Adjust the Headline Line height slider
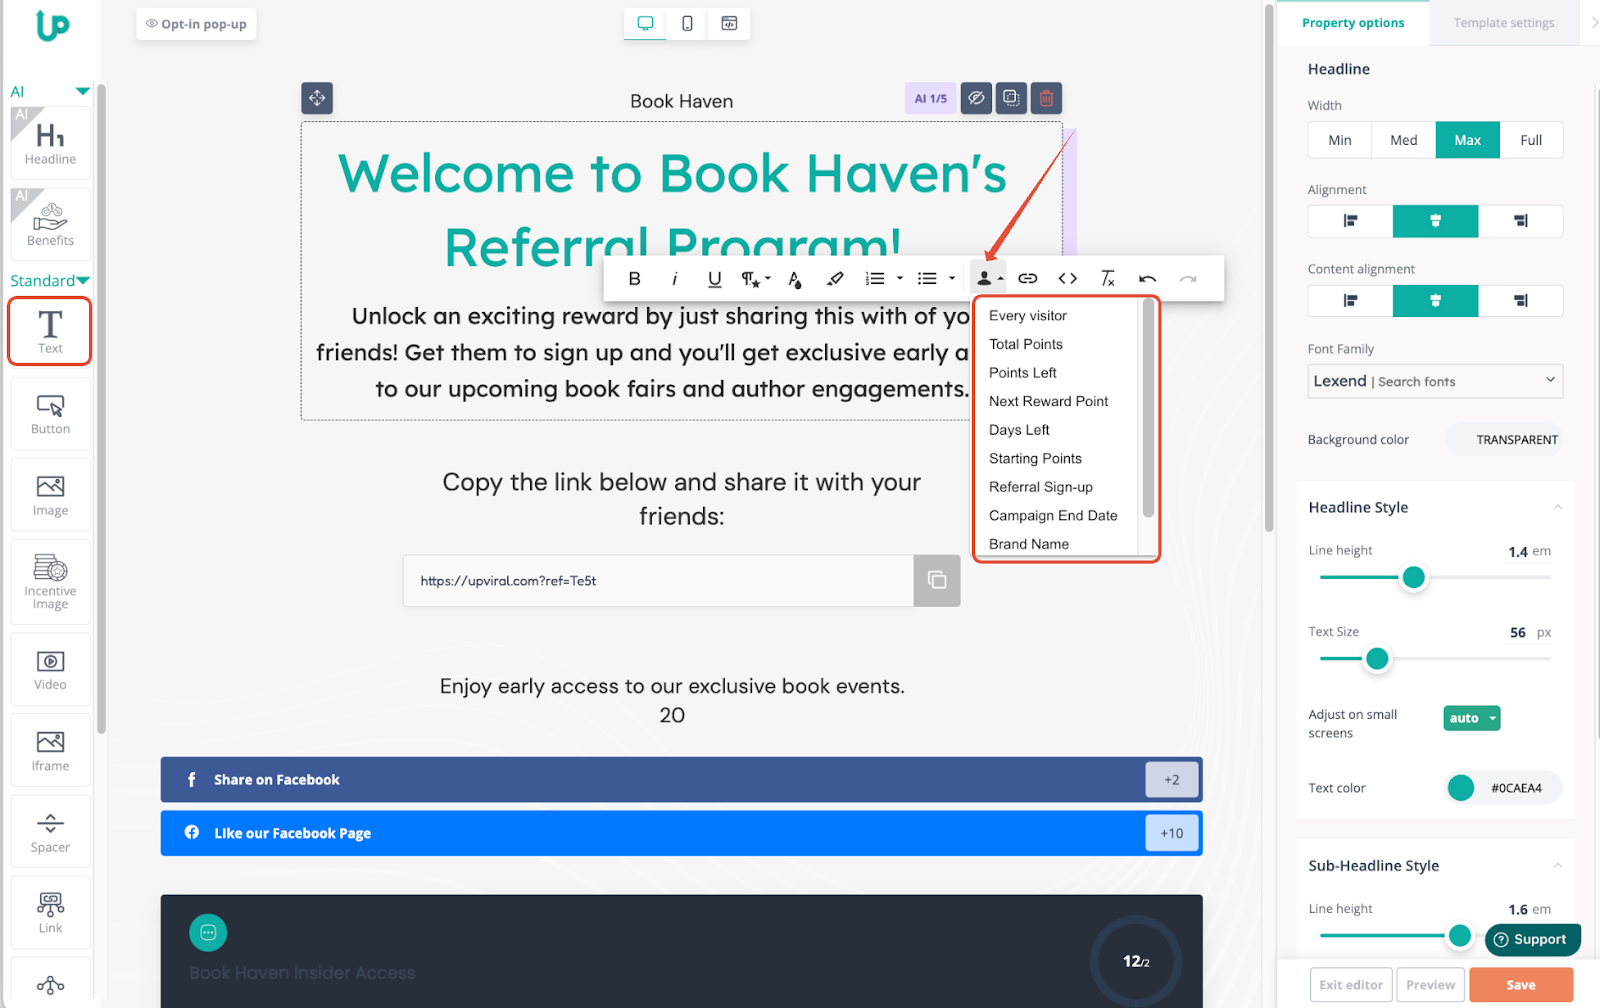The height and width of the screenshot is (1008, 1600). (x=1413, y=577)
